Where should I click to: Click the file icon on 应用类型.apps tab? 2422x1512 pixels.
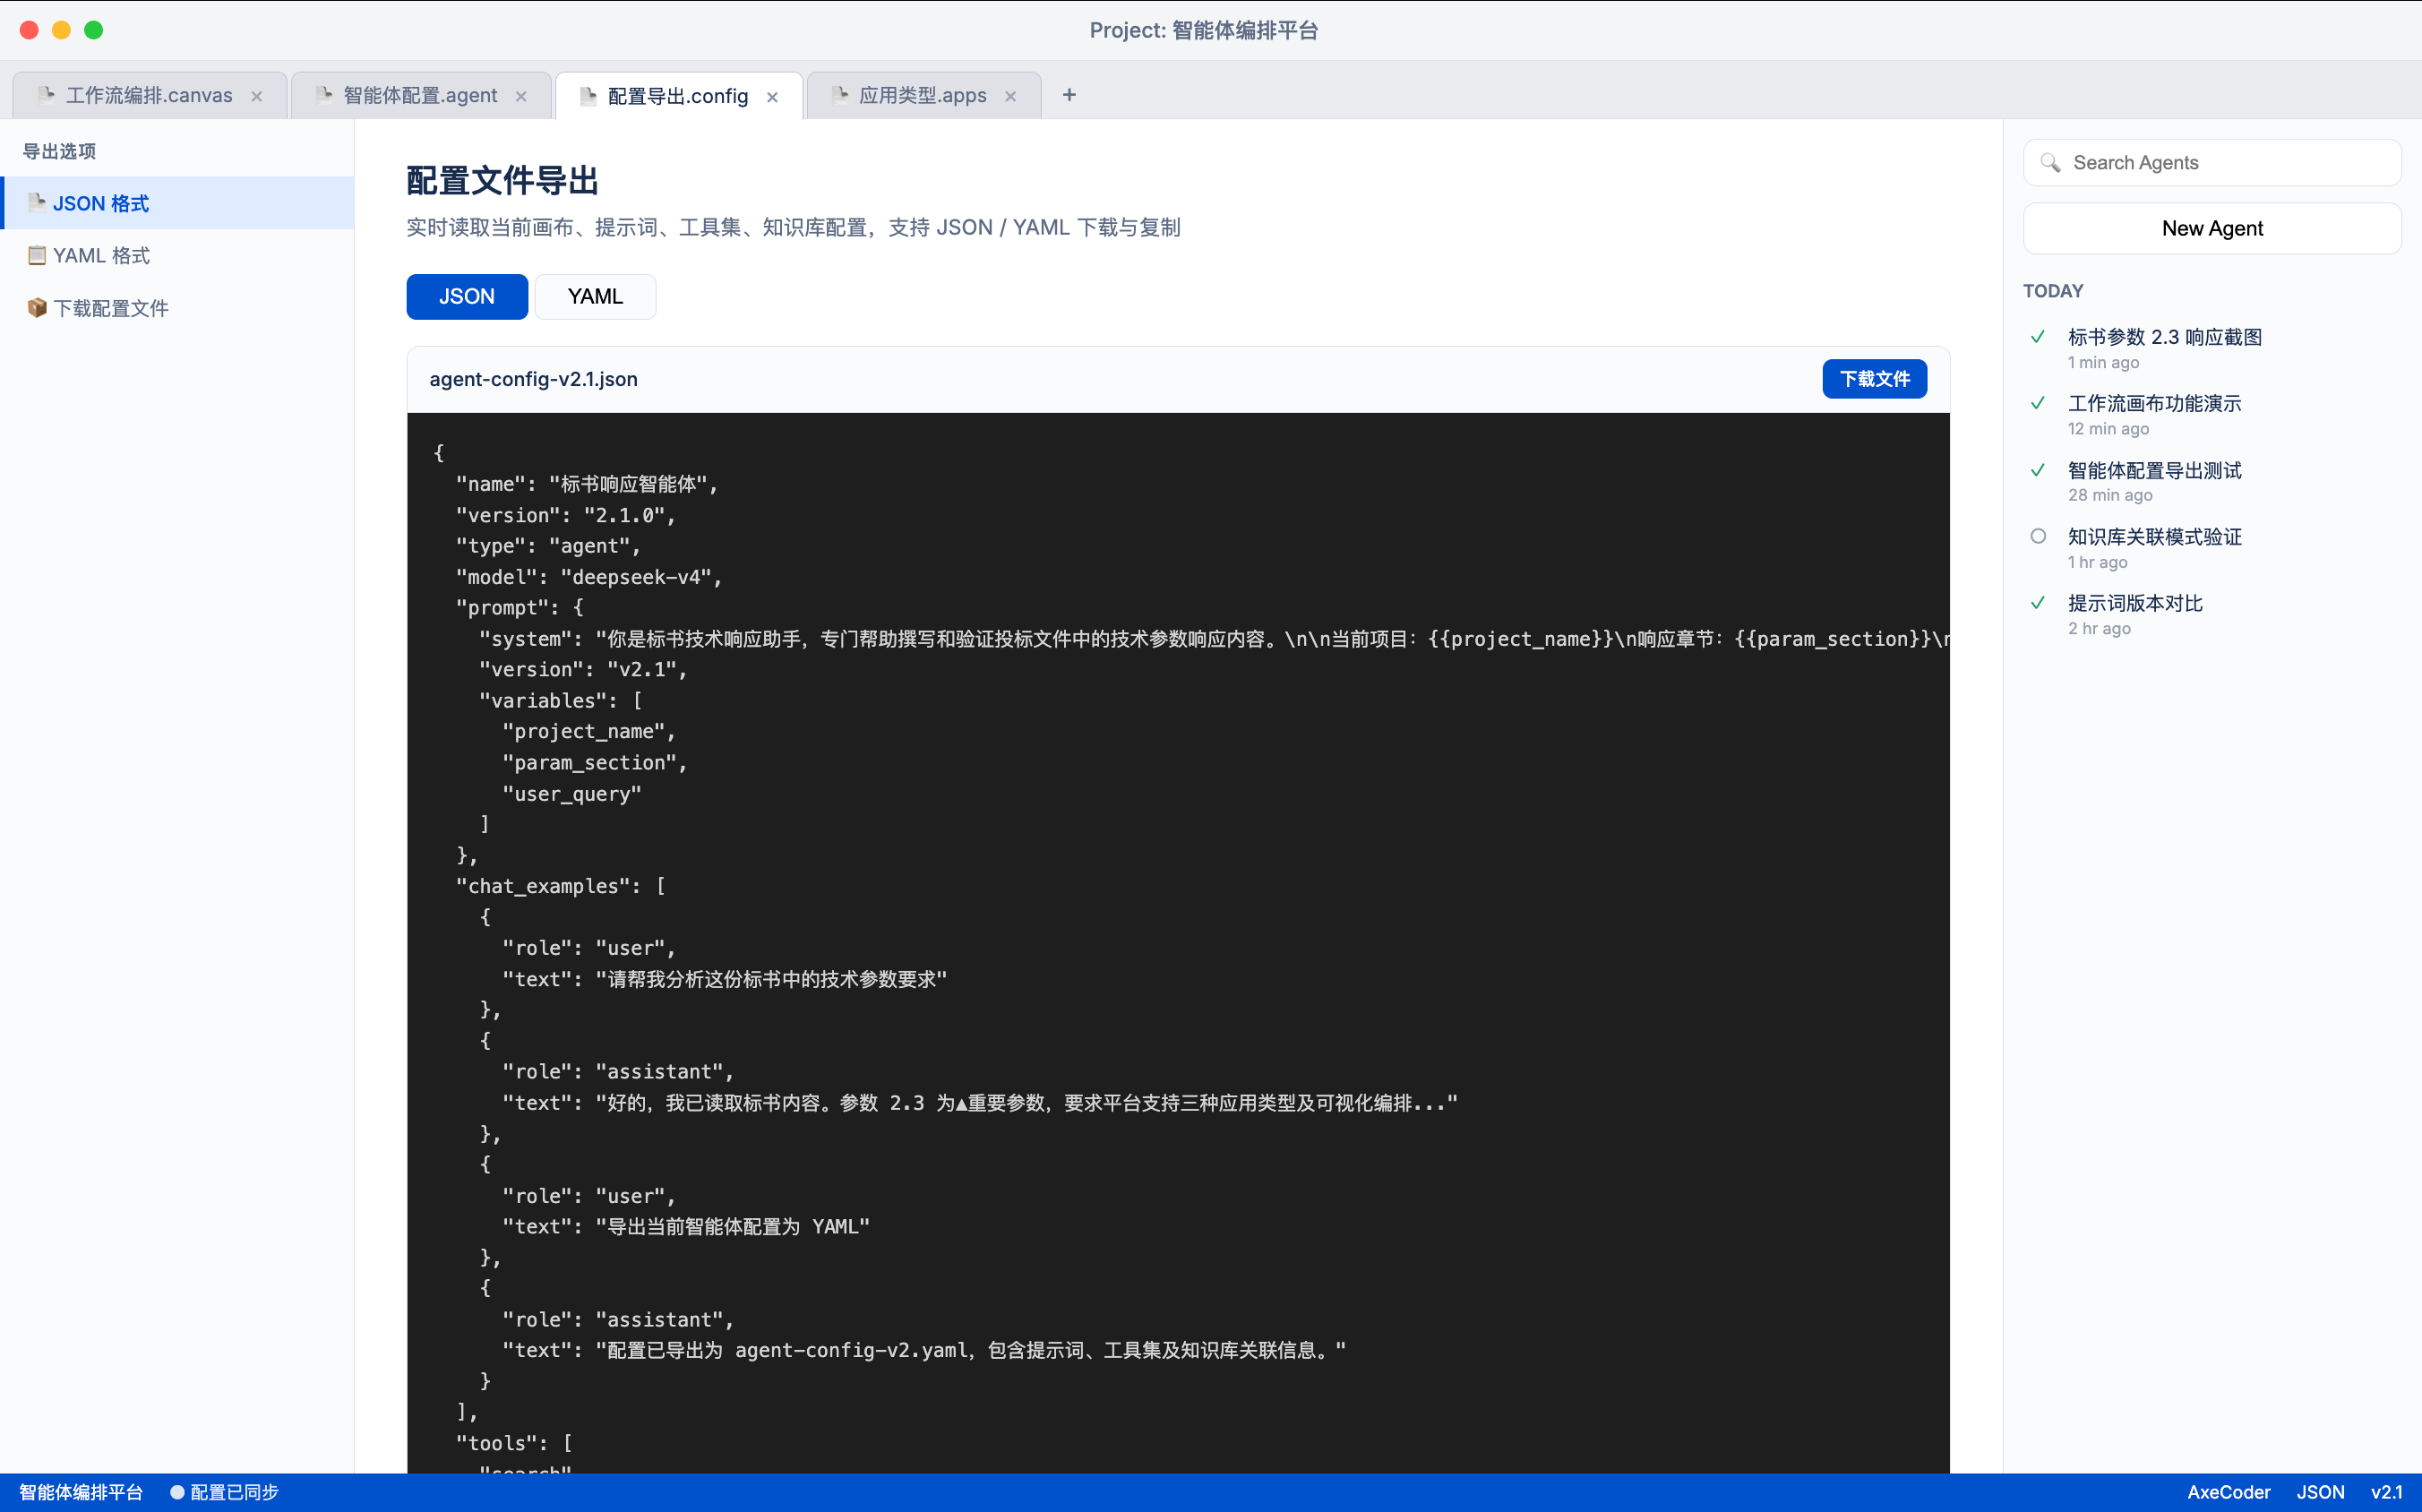pyautogui.click(x=840, y=95)
